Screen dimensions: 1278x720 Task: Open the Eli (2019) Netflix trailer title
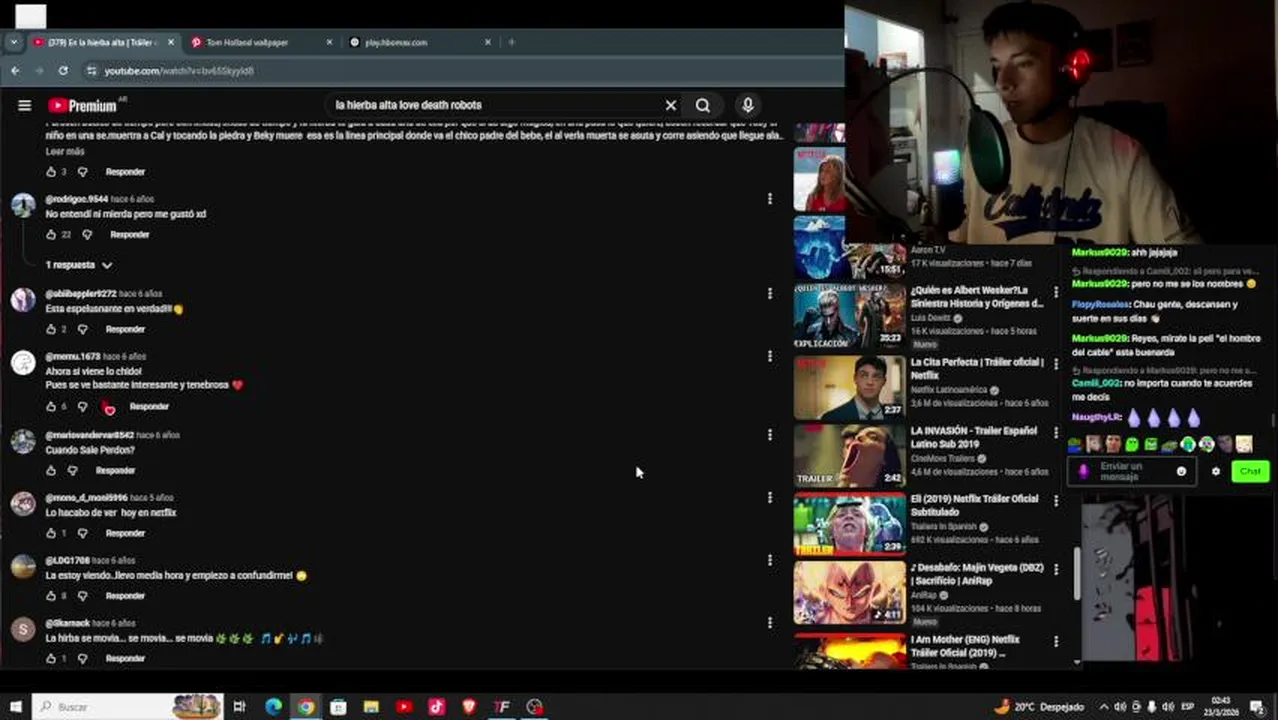(x=977, y=505)
